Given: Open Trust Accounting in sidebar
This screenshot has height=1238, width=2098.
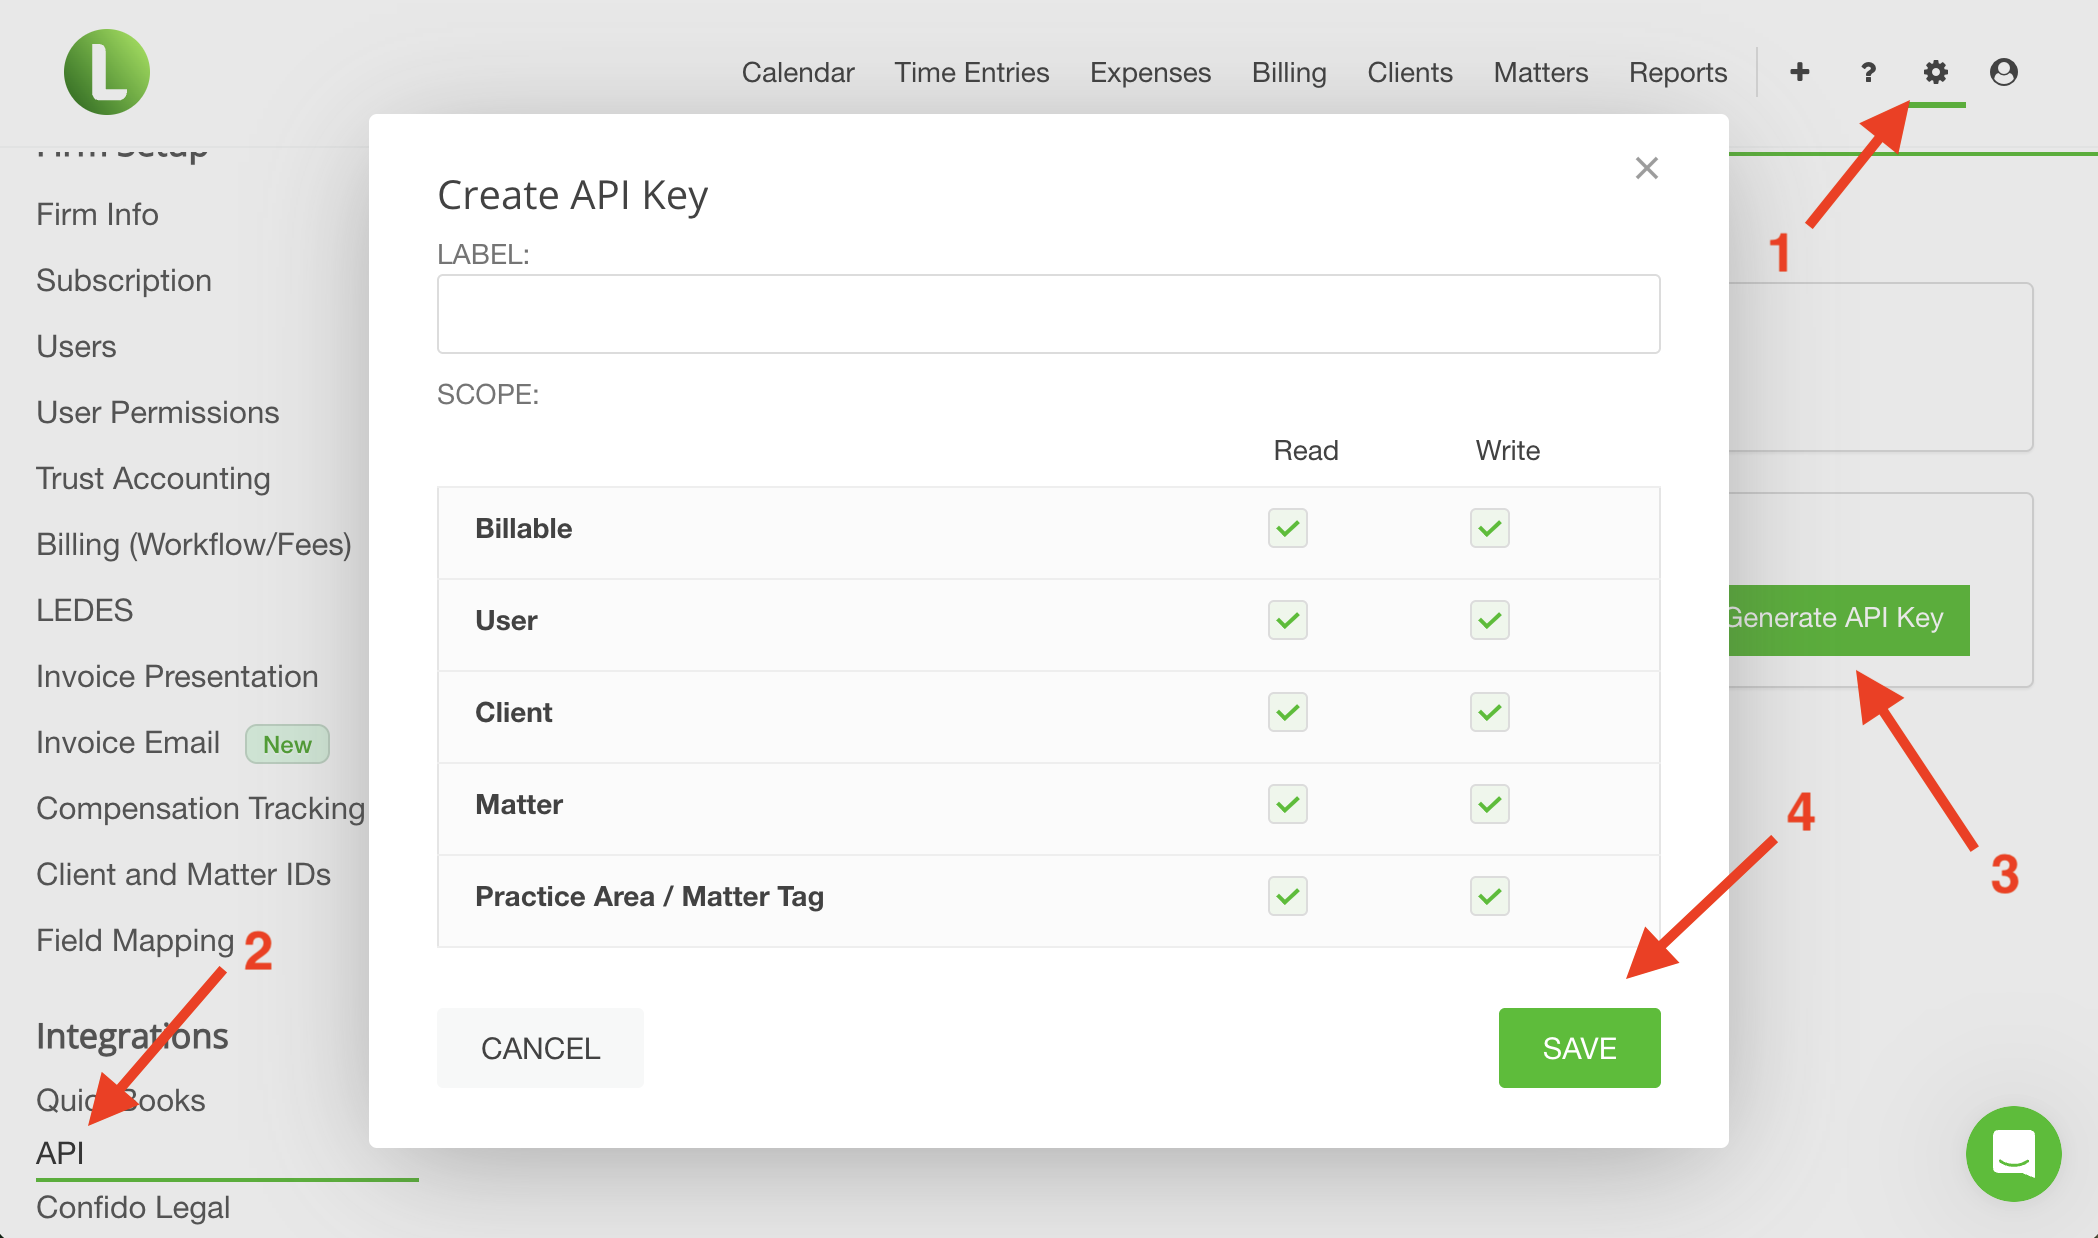Looking at the screenshot, I should pos(153,478).
